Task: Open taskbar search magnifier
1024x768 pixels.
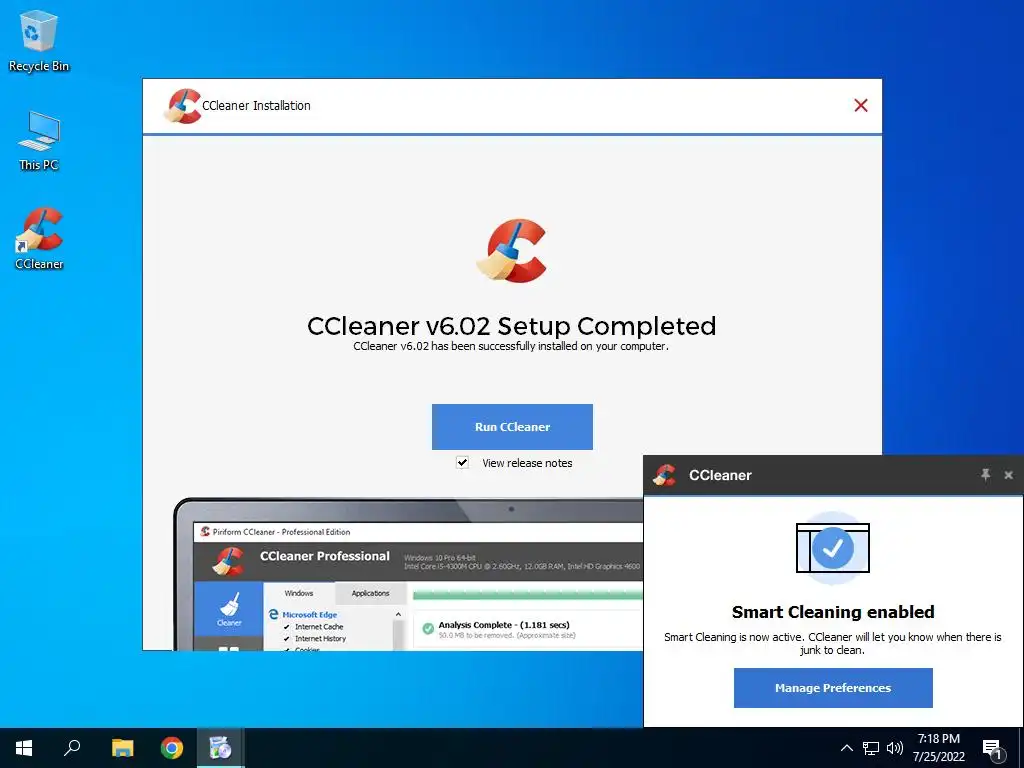Action: (72, 748)
